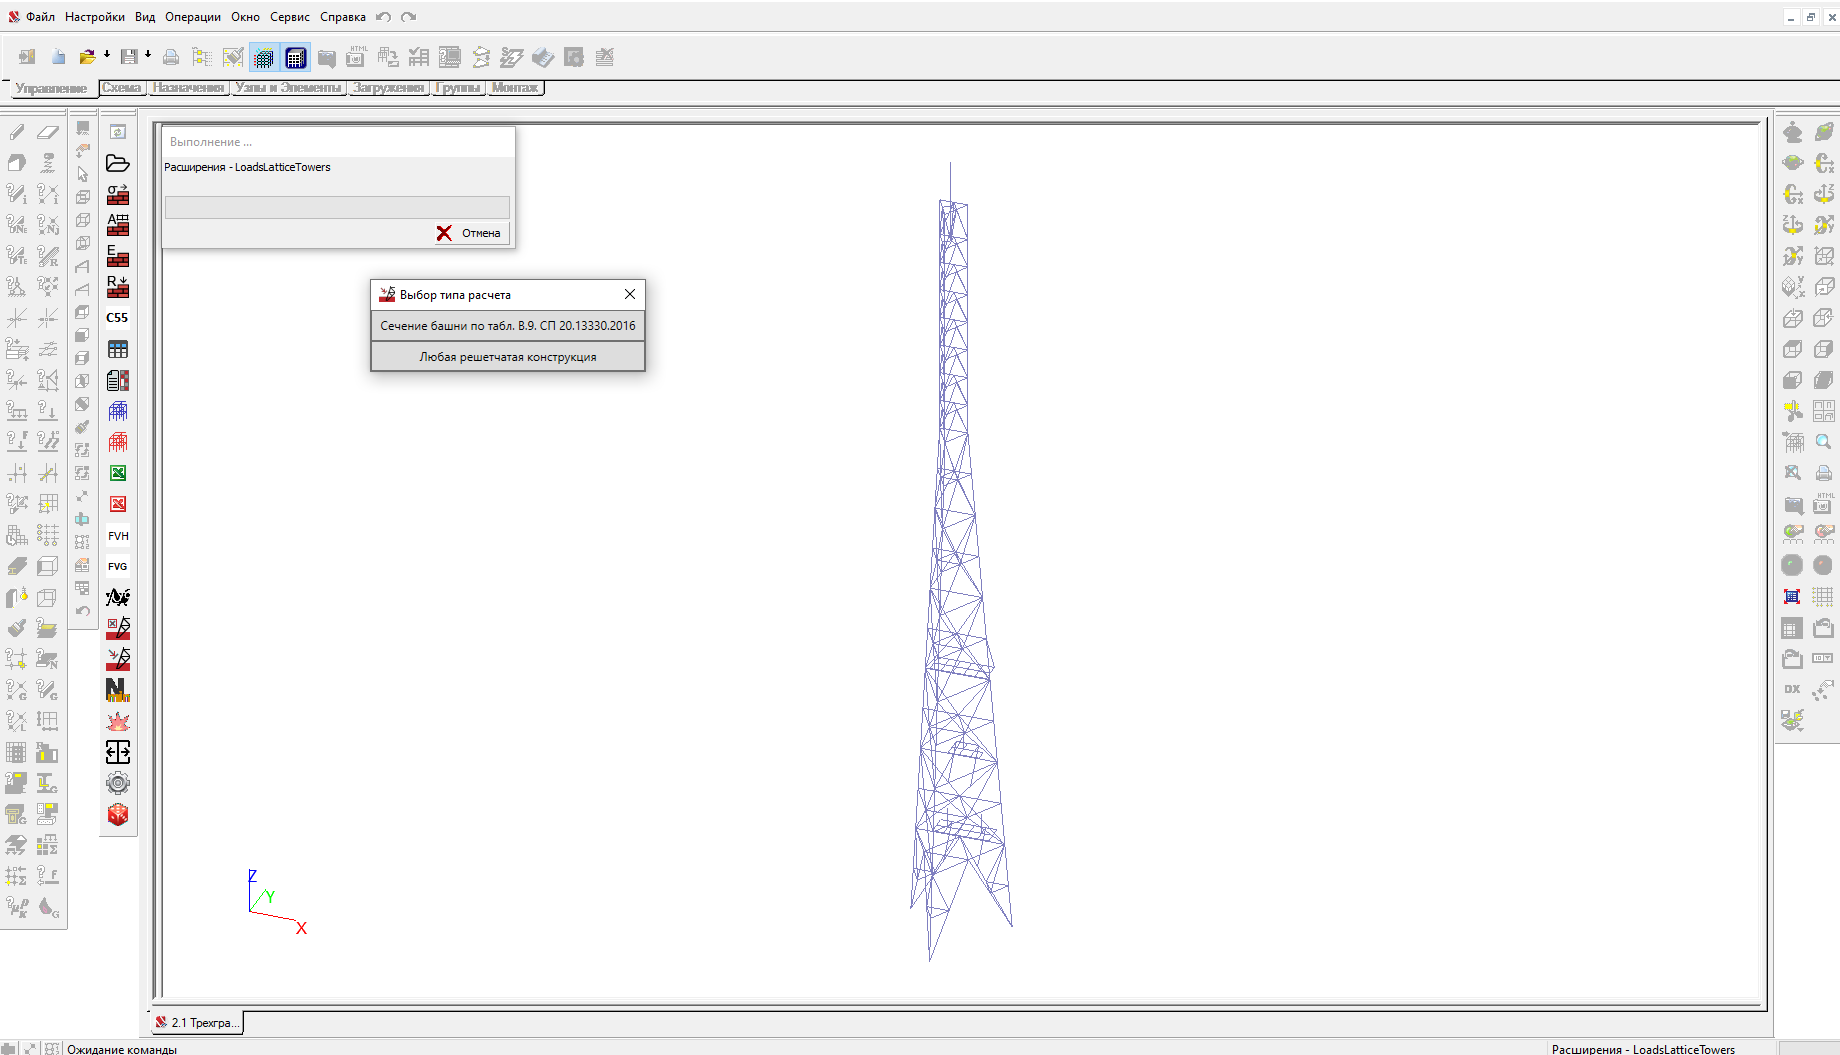This screenshot has height=1055, width=1840.
Task: Choose Любая решетчатая конструкция option
Action: (x=507, y=357)
